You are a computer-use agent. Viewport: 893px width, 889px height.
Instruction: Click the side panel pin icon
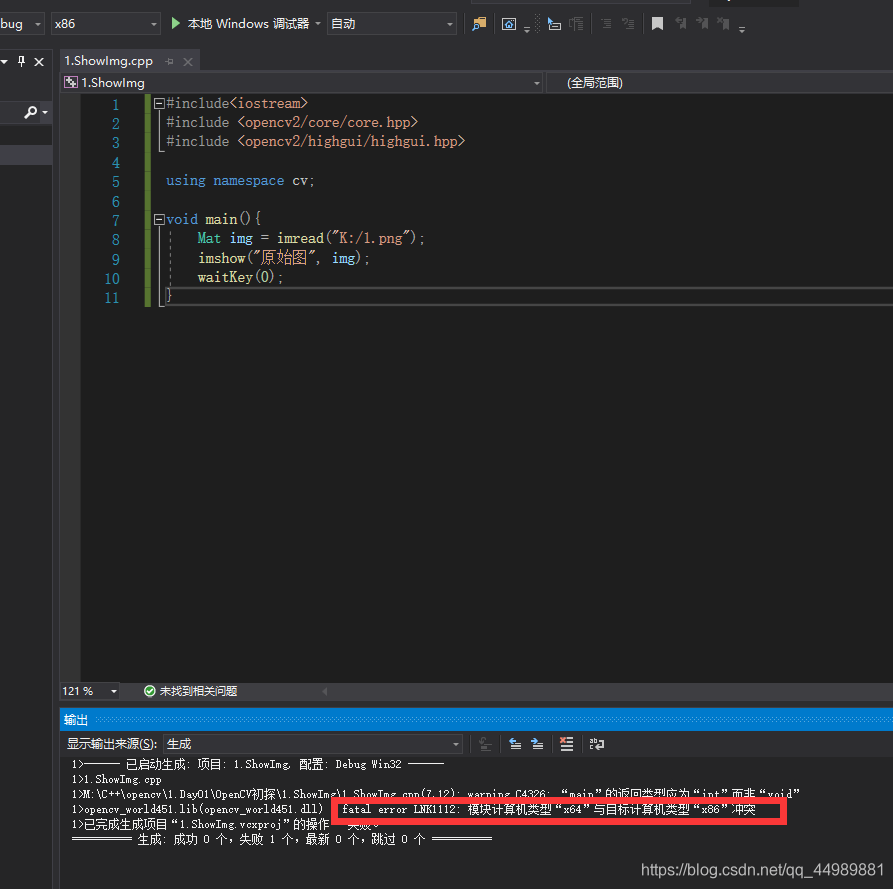pyautogui.click(x=21, y=61)
